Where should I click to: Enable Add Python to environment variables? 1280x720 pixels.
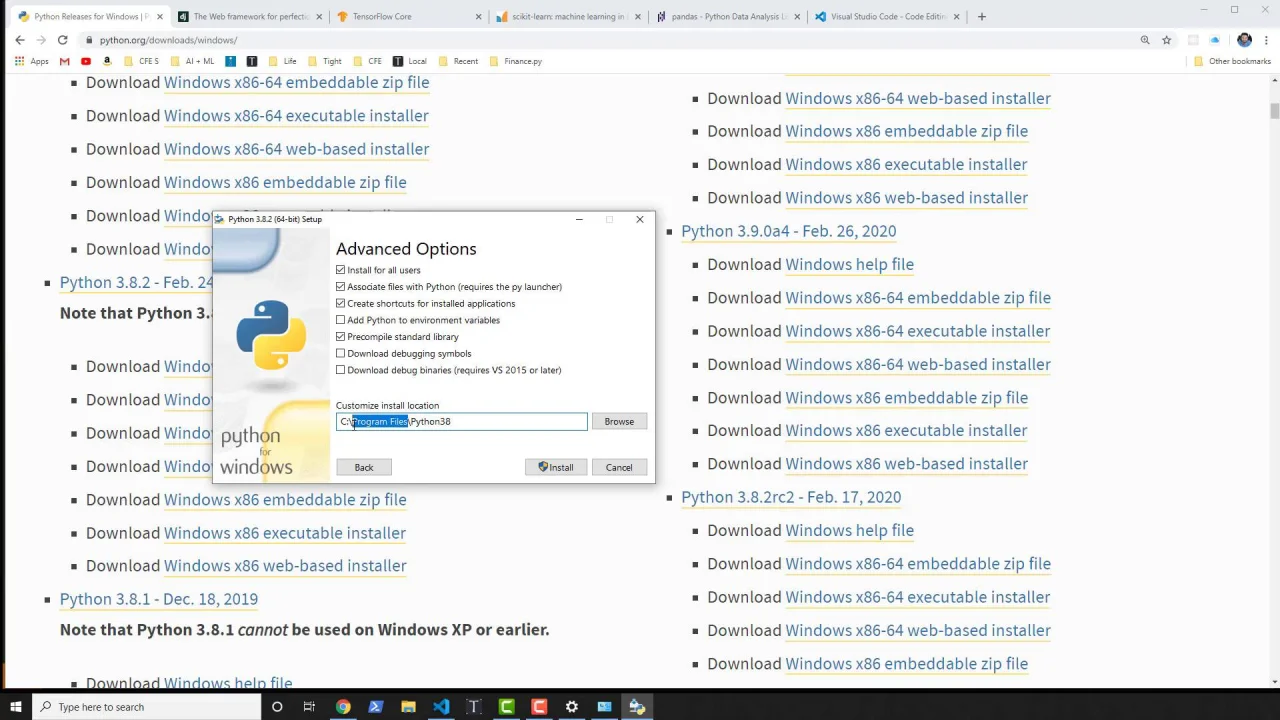(341, 320)
